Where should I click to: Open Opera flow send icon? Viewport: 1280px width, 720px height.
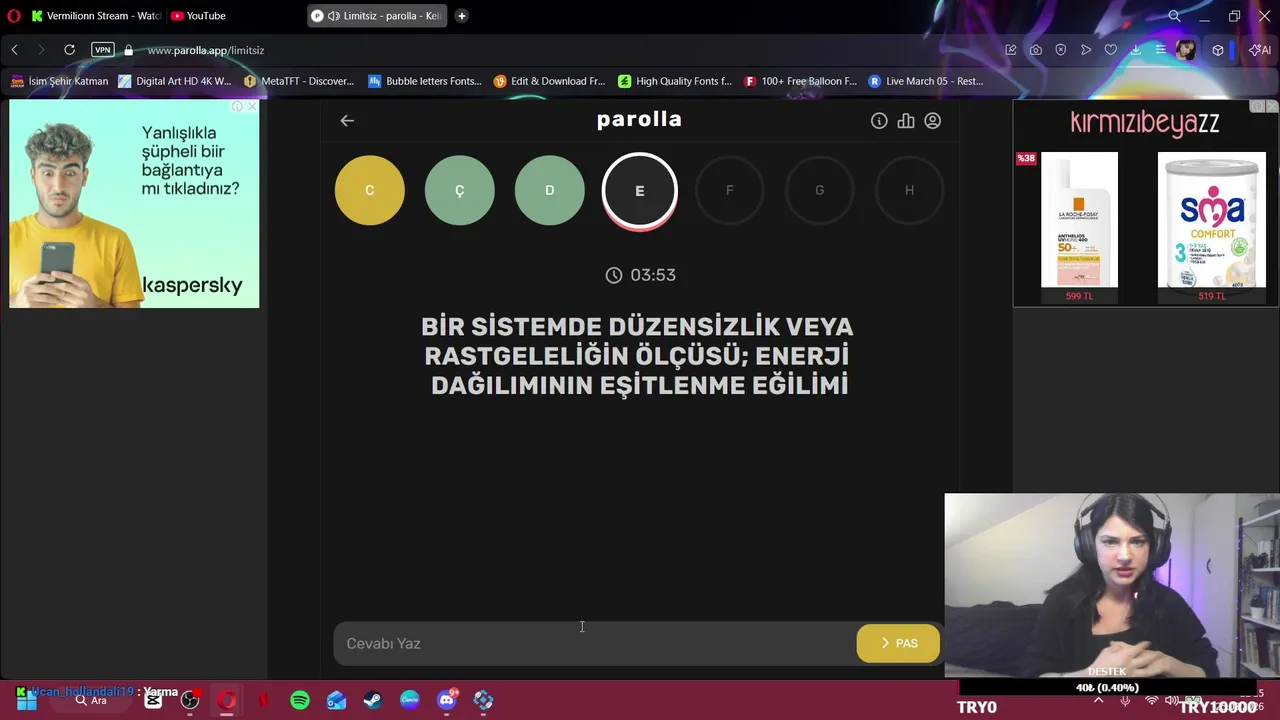pyautogui.click(x=1086, y=50)
